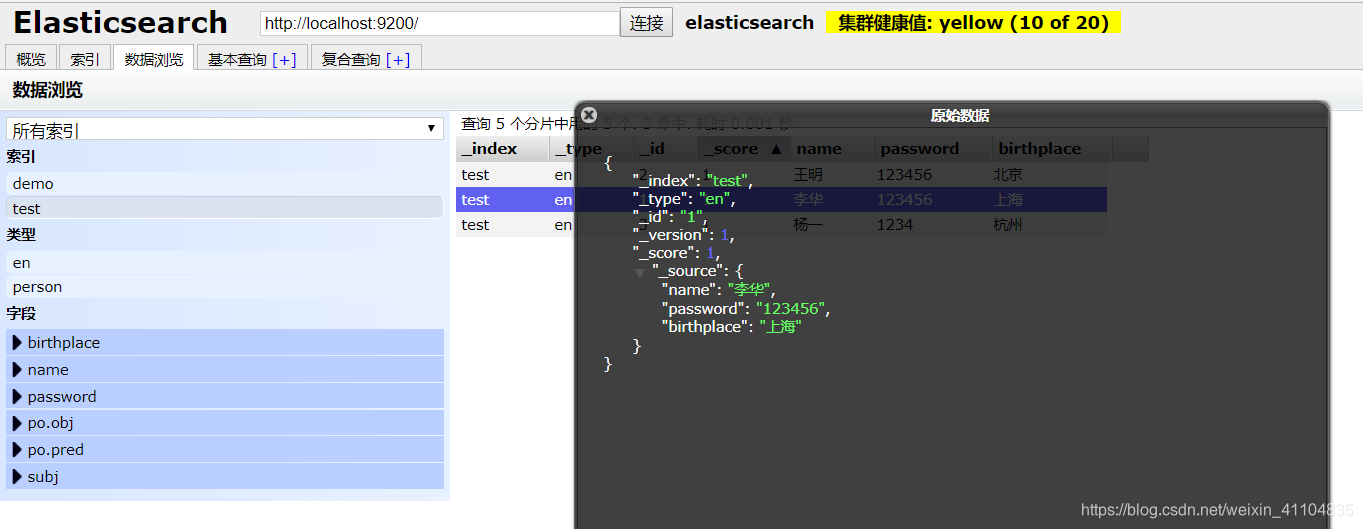
Task: Close the 原始数据 raw data popup
Action: [x=589, y=115]
